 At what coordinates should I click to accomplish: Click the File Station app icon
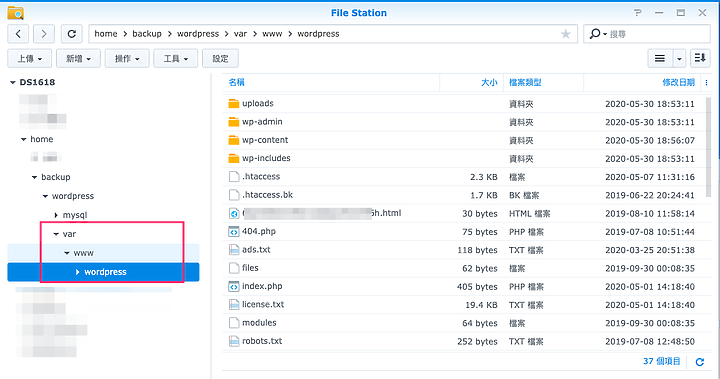[16, 13]
